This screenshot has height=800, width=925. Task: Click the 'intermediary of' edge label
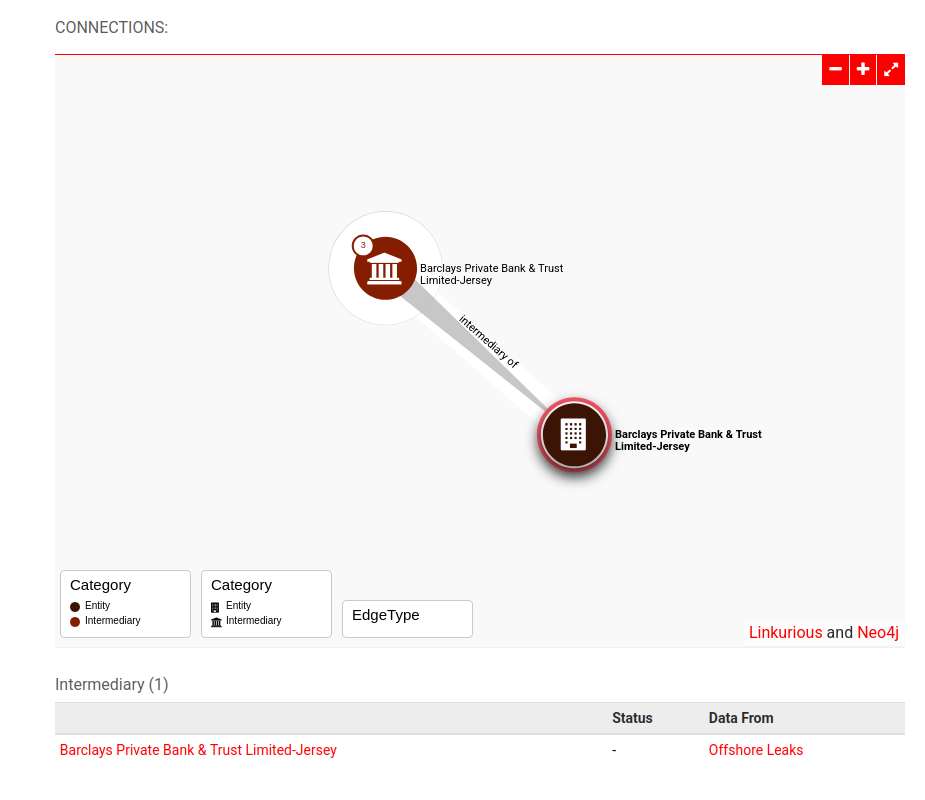(x=489, y=342)
